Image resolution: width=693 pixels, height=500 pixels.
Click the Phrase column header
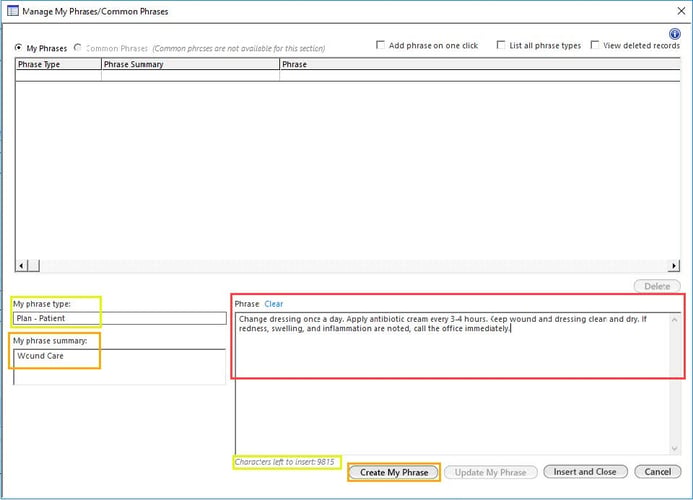pos(480,64)
